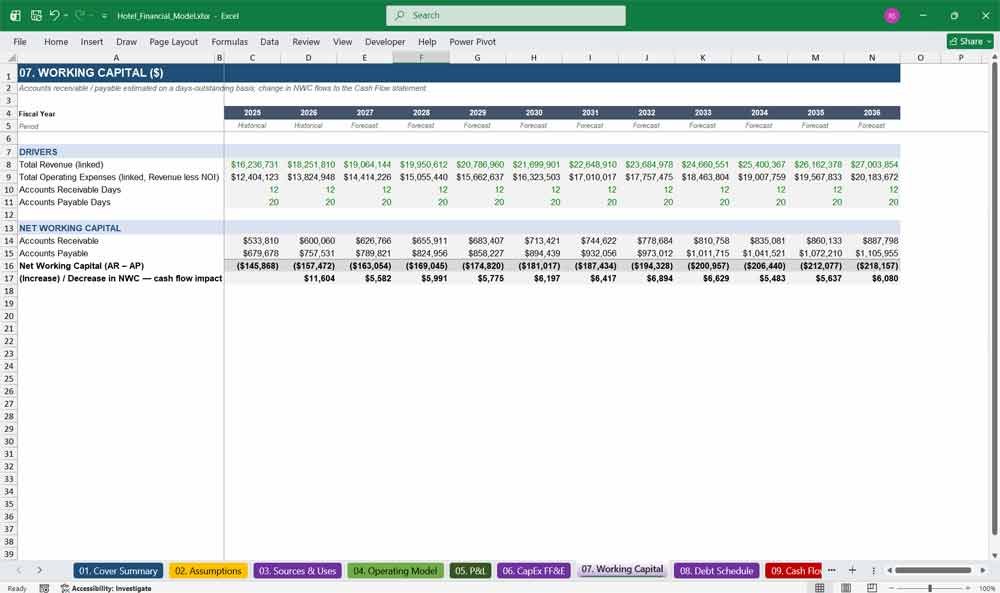Click the previous sheet navigation arrow

[x=19, y=570]
